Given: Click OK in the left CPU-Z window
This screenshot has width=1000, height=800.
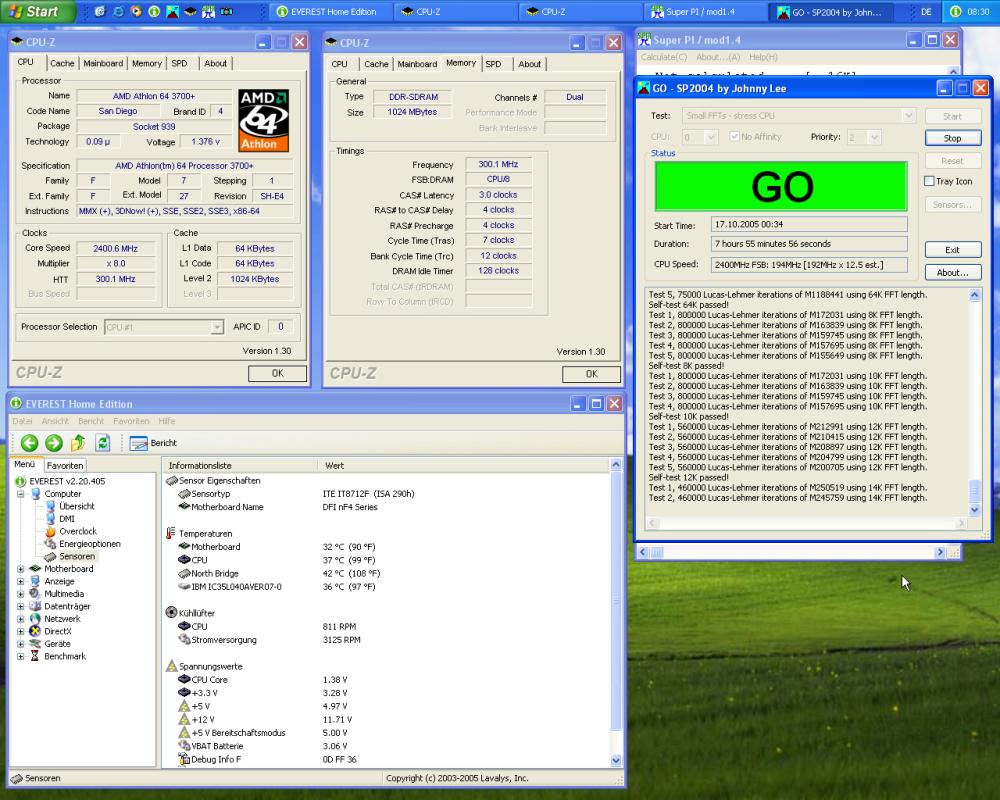Looking at the screenshot, I should click(x=277, y=373).
